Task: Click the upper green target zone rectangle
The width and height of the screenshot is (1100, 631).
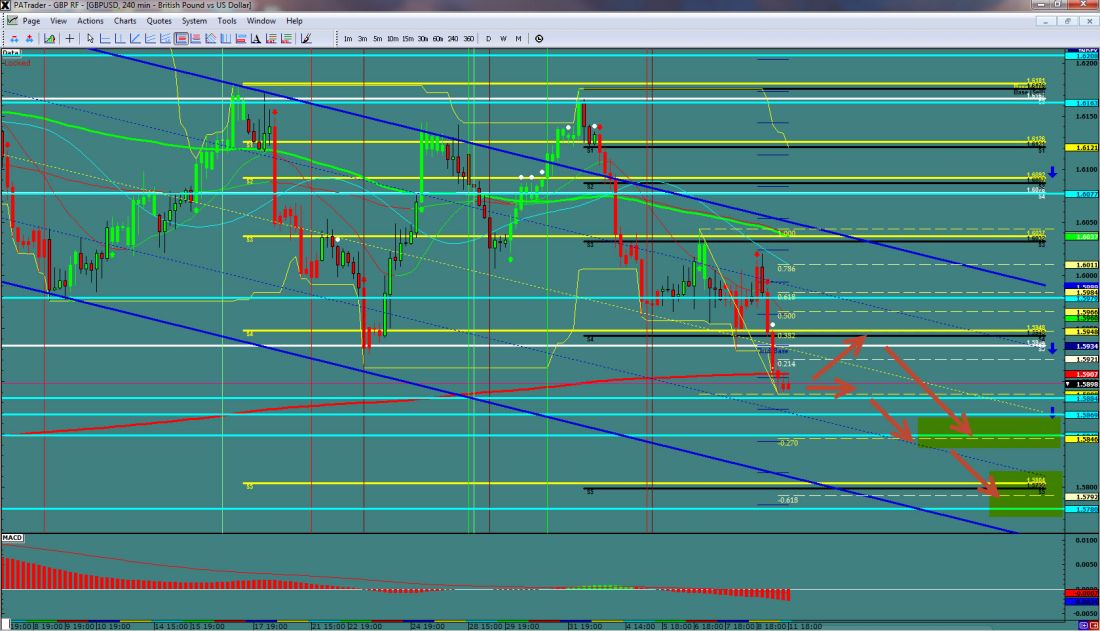Action: click(x=988, y=431)
